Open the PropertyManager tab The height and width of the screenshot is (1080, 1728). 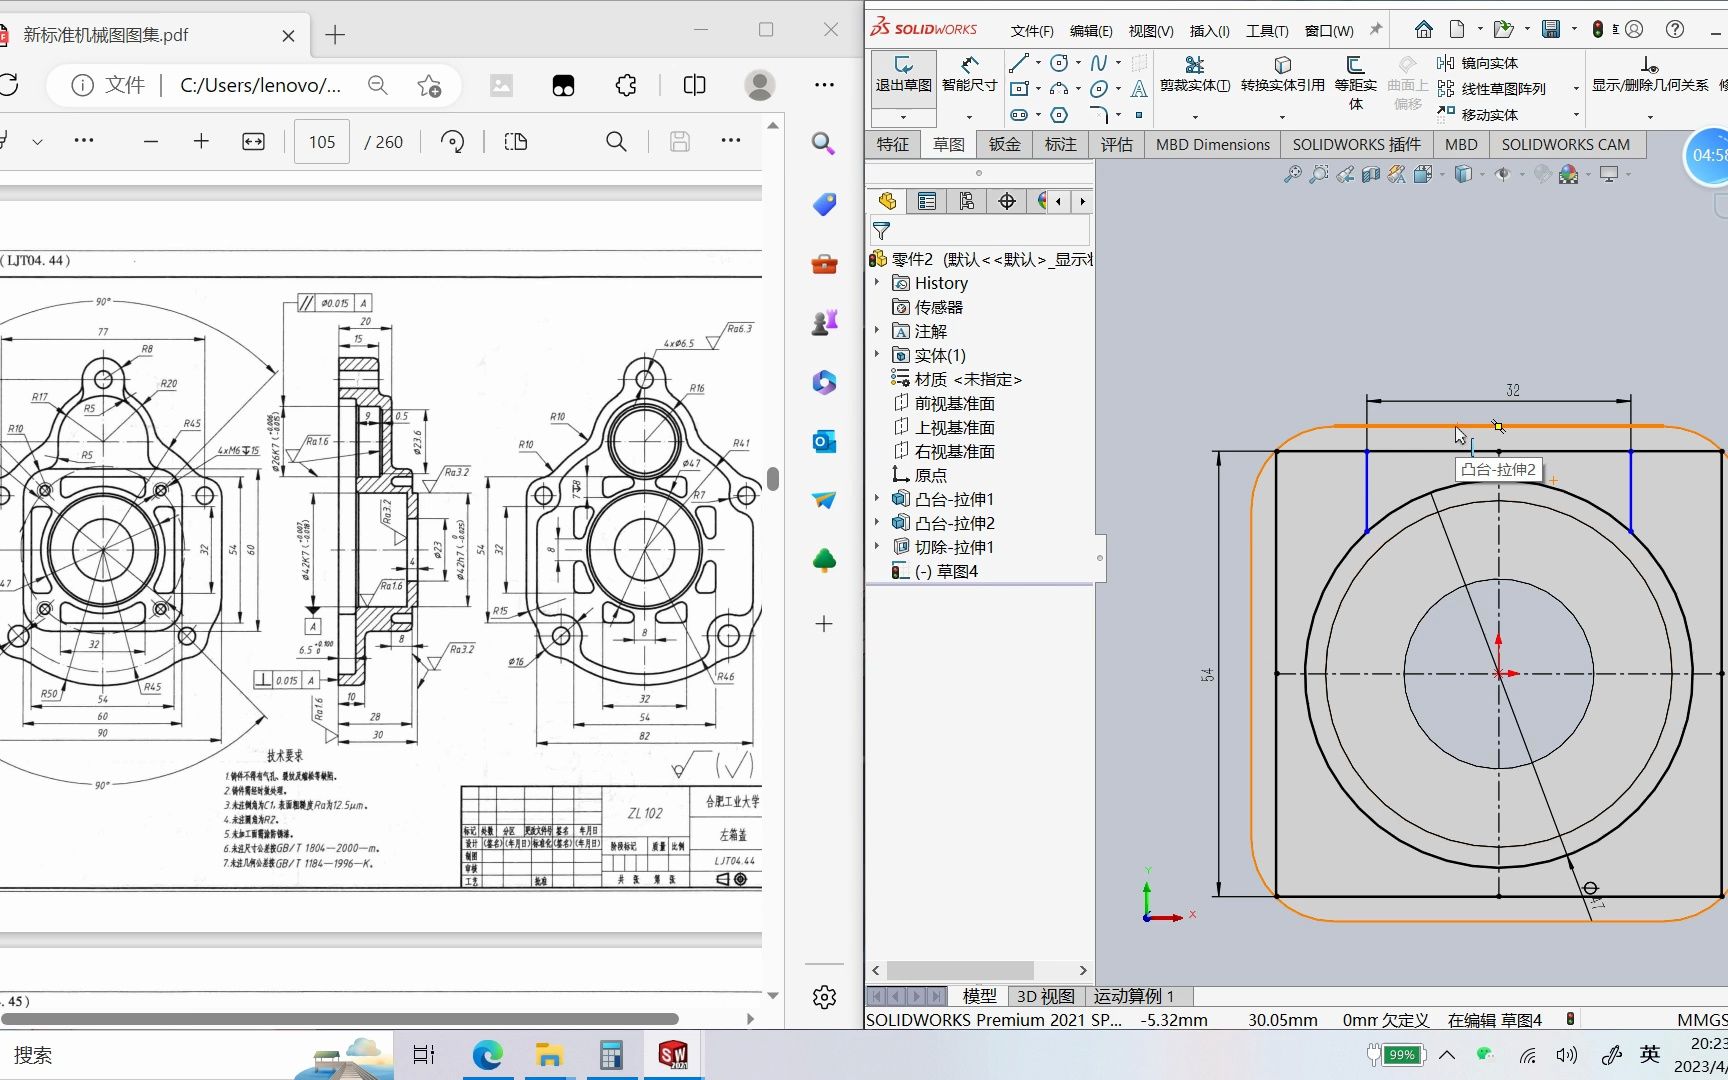click(x=927, y=201)
